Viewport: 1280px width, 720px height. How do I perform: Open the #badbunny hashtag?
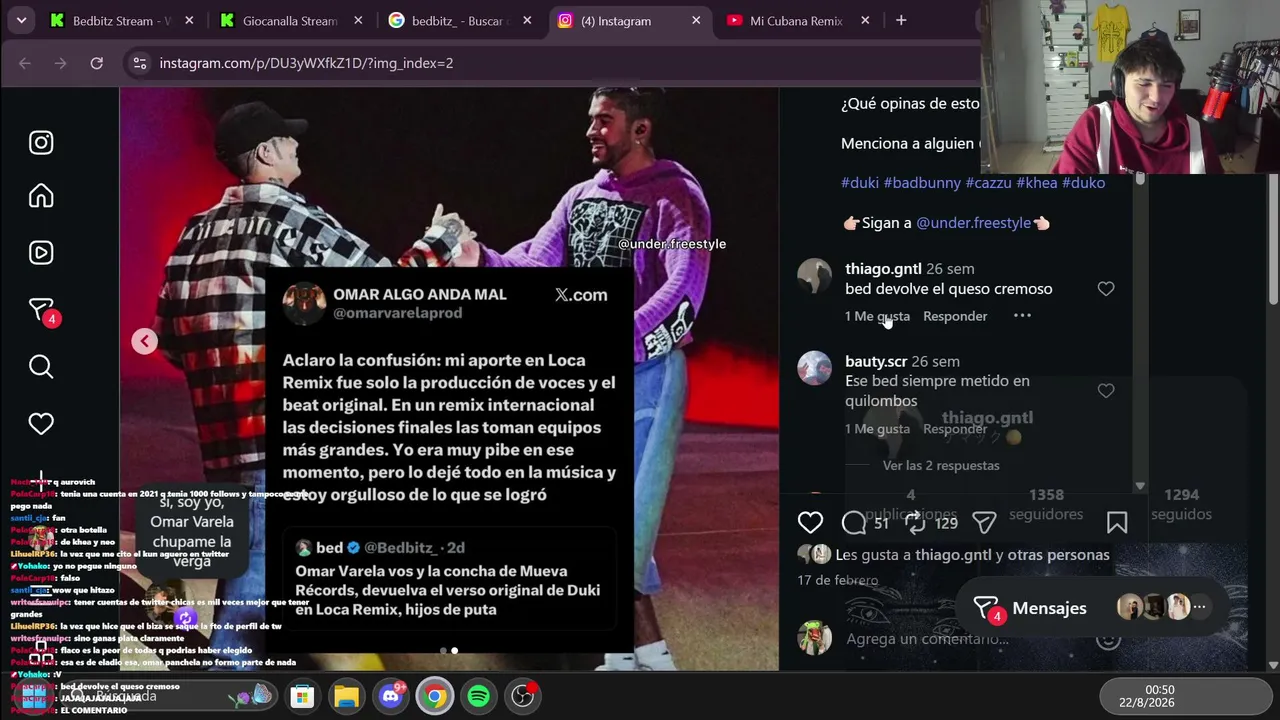pos(922,183)
